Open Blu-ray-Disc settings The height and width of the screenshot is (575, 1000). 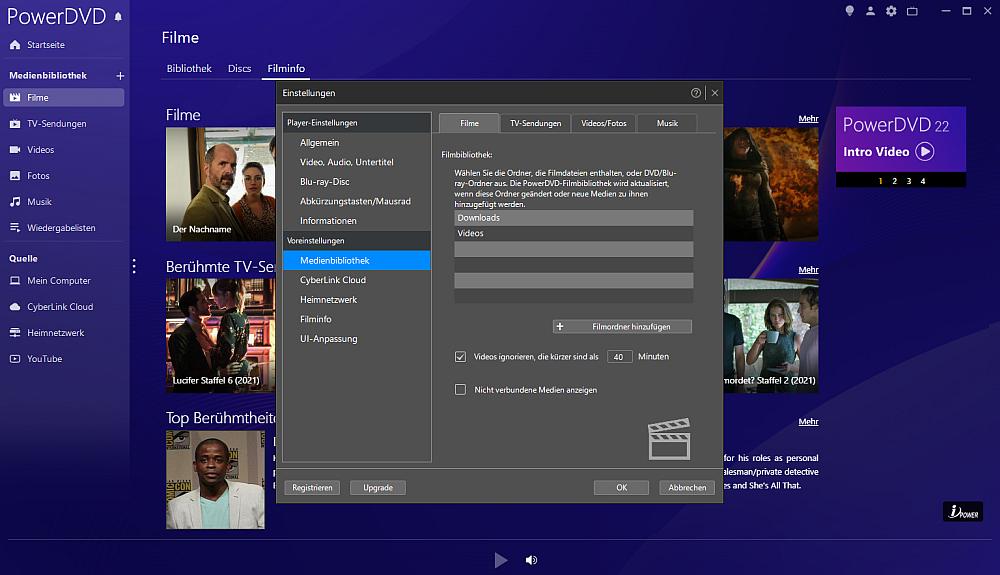tap(357, 182)
